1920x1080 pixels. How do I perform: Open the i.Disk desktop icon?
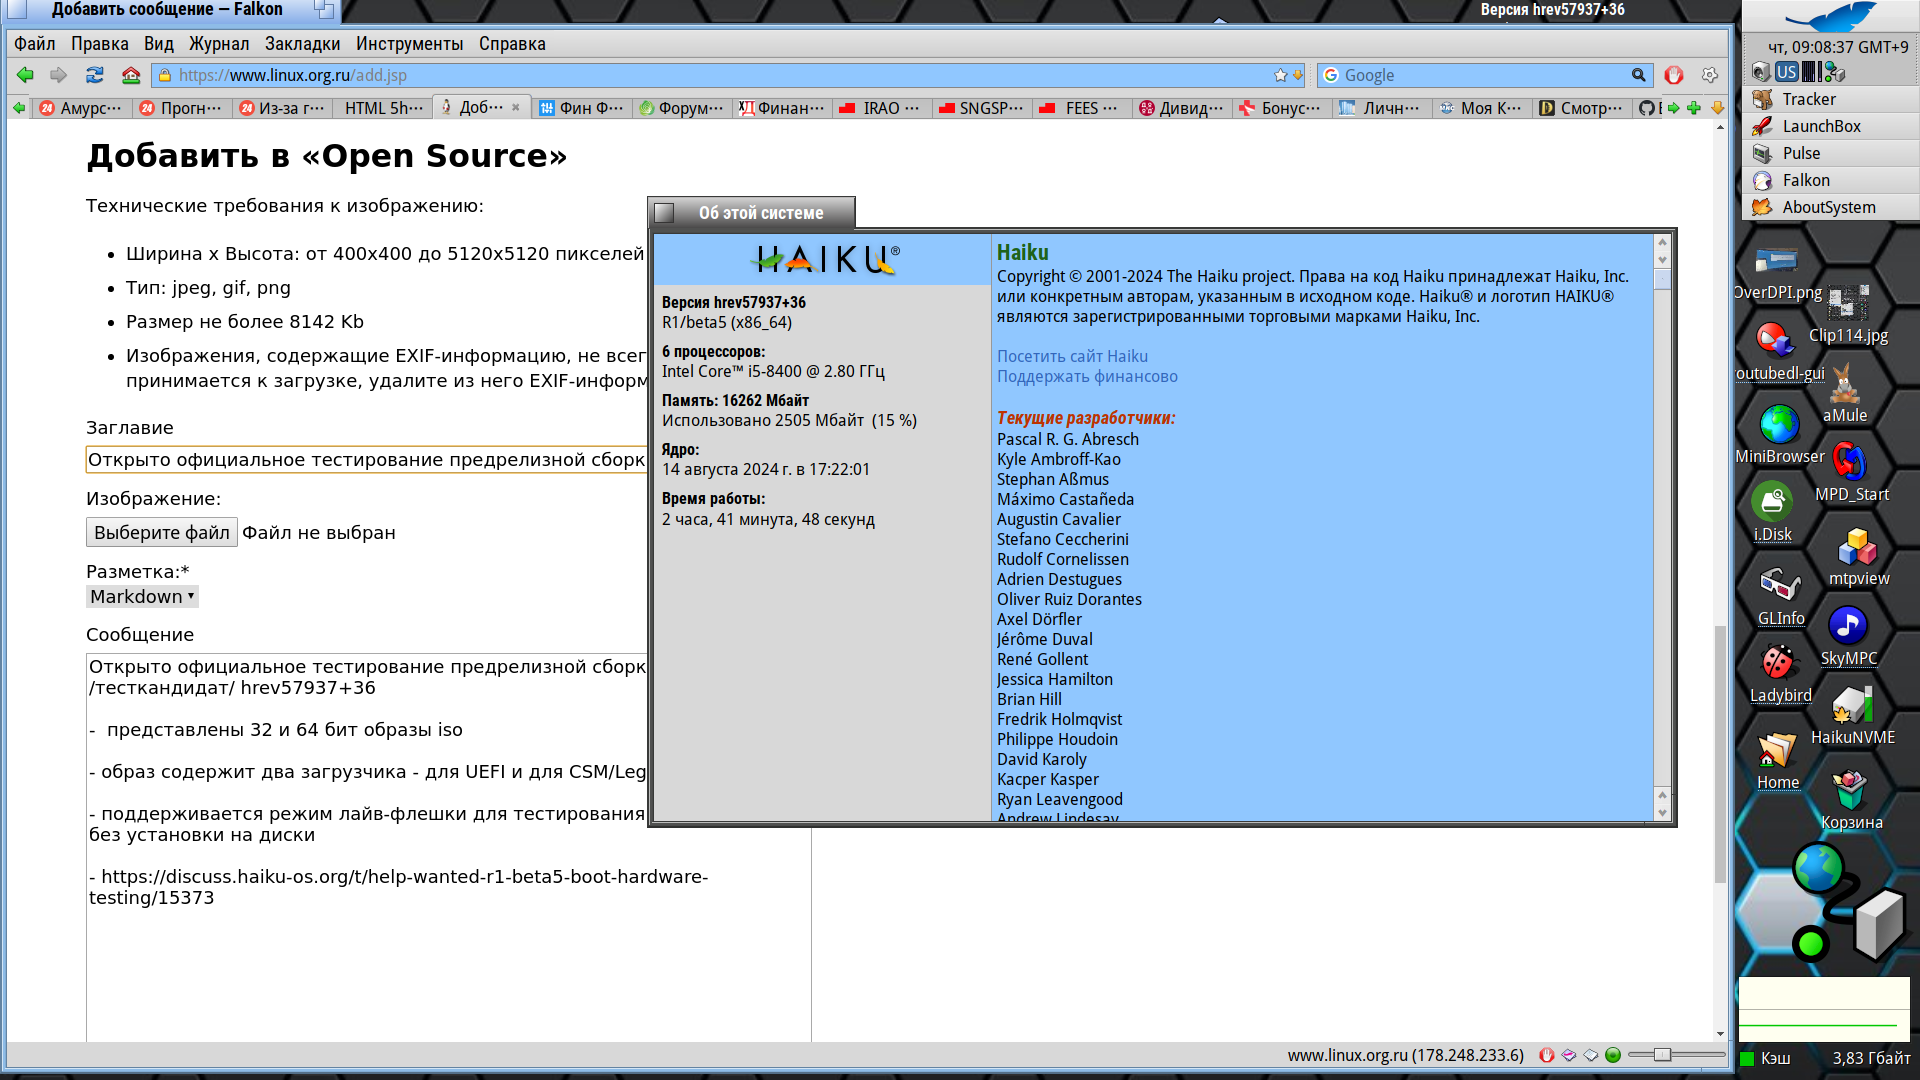click(1773, 513)
